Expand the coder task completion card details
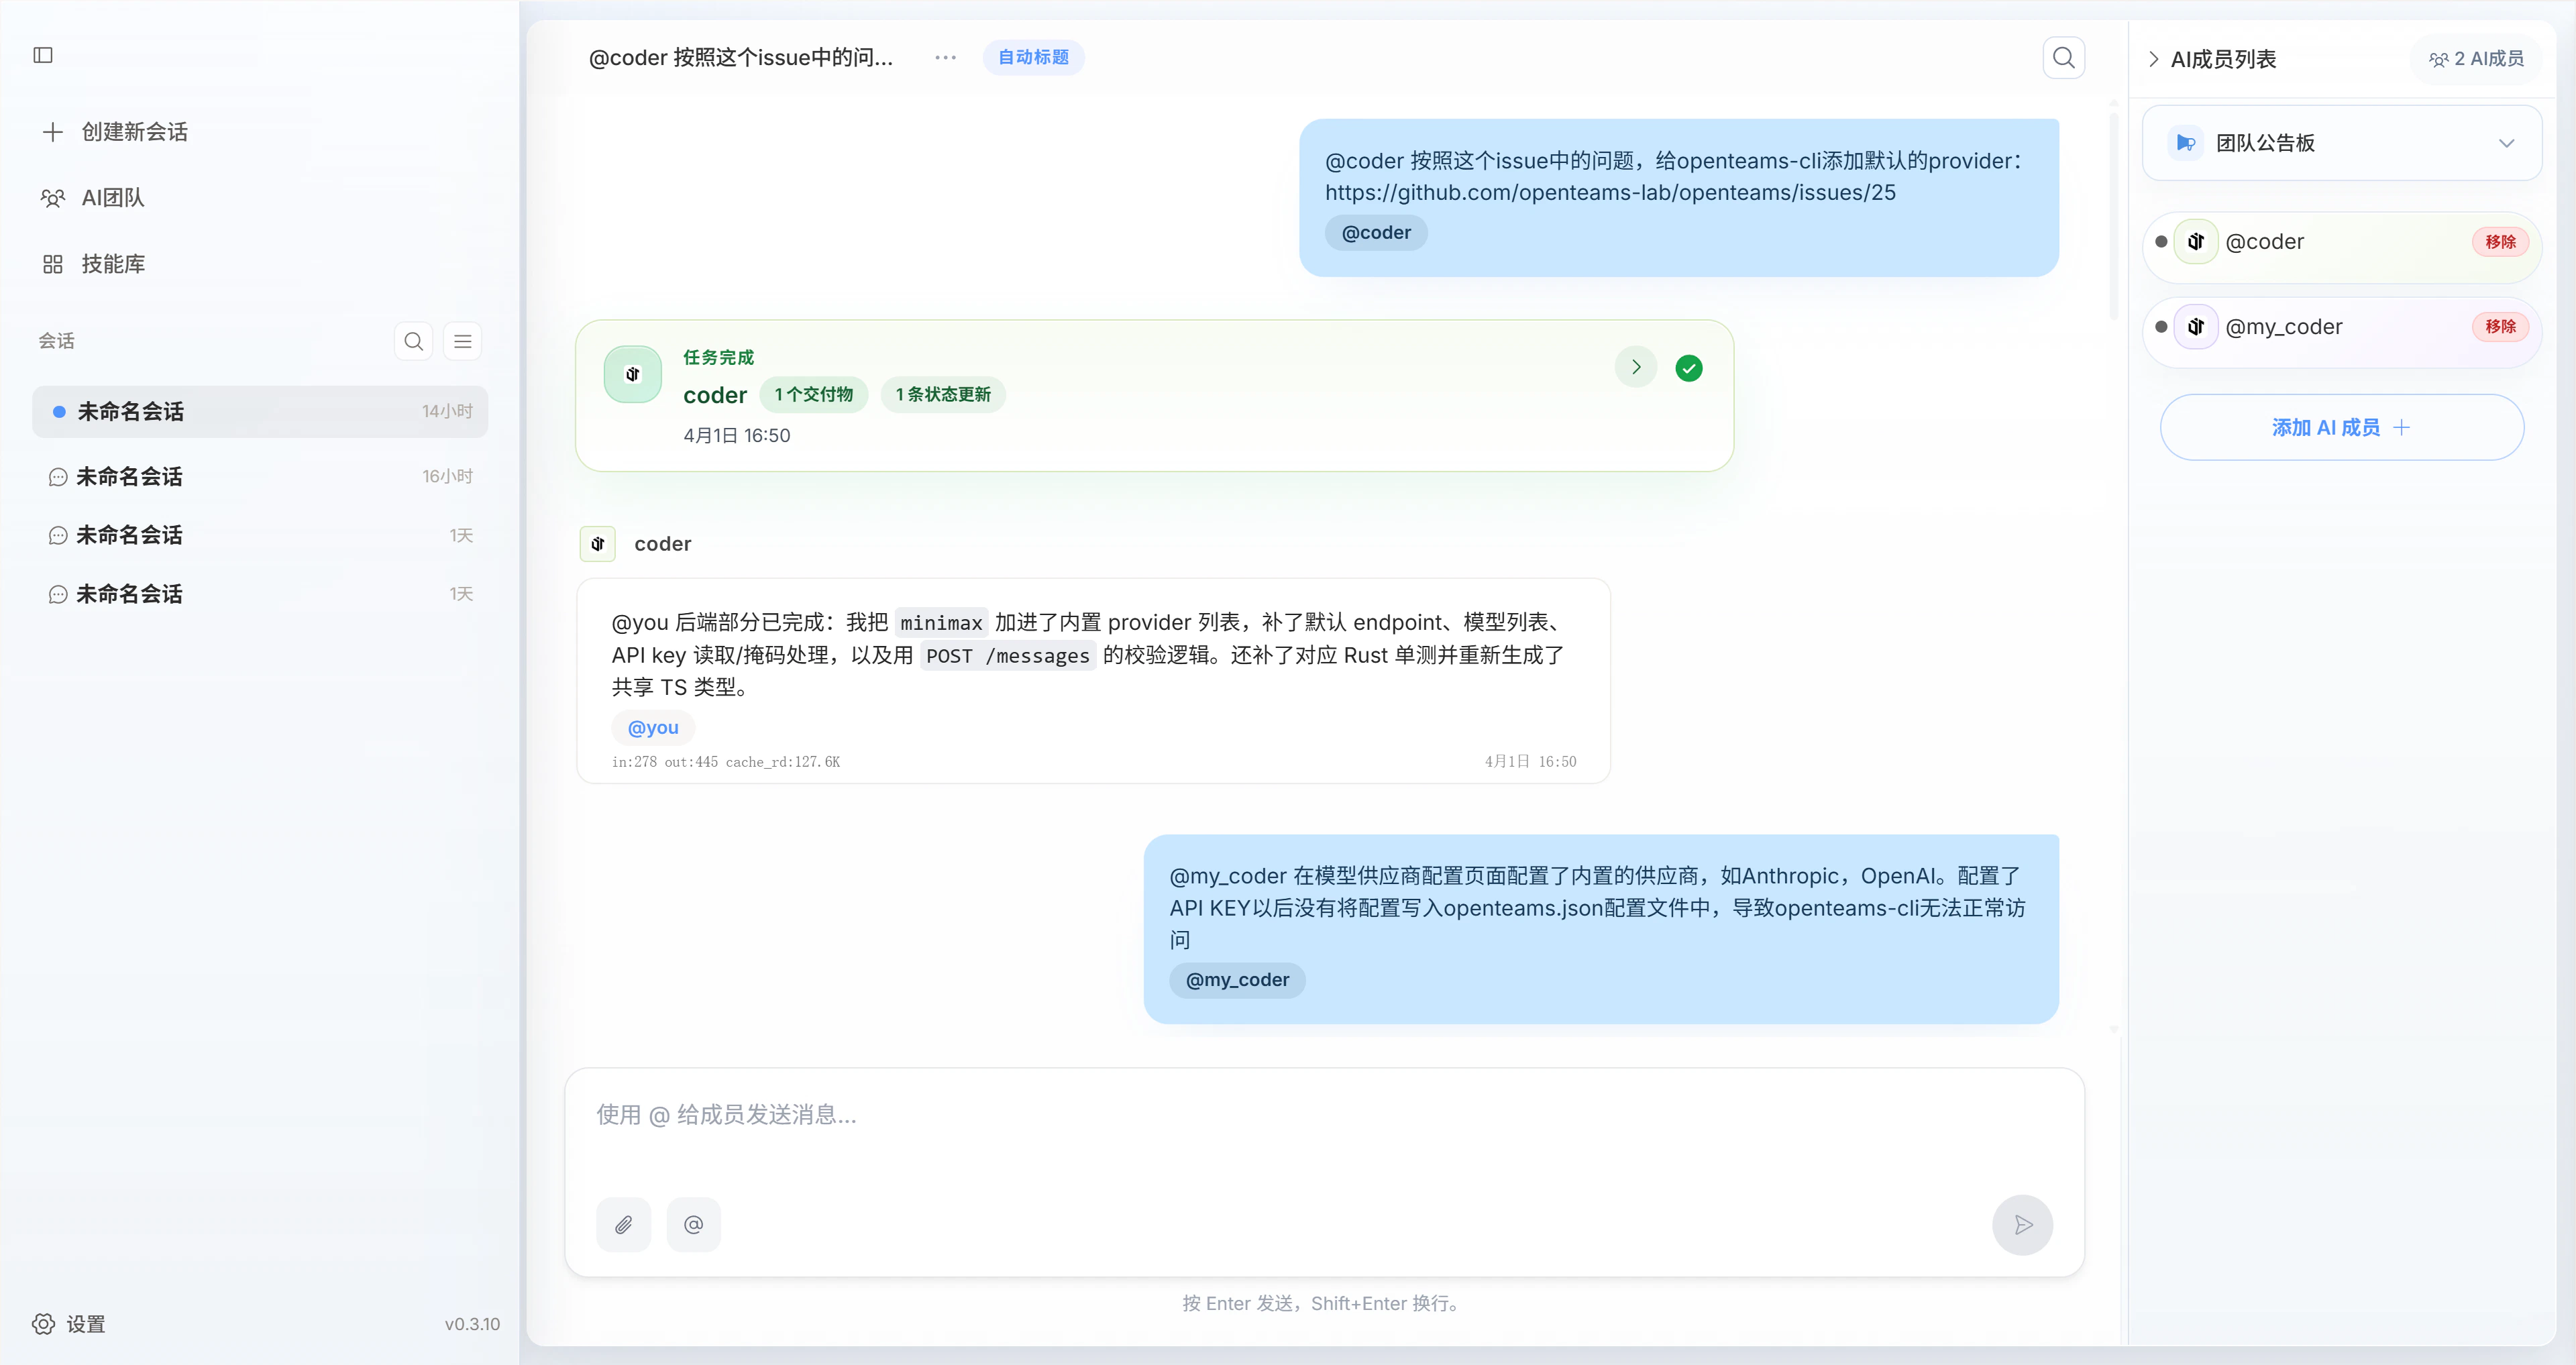This screenshot has width=2576, height=1365. pyautogui.click(x=1635, y=367)
